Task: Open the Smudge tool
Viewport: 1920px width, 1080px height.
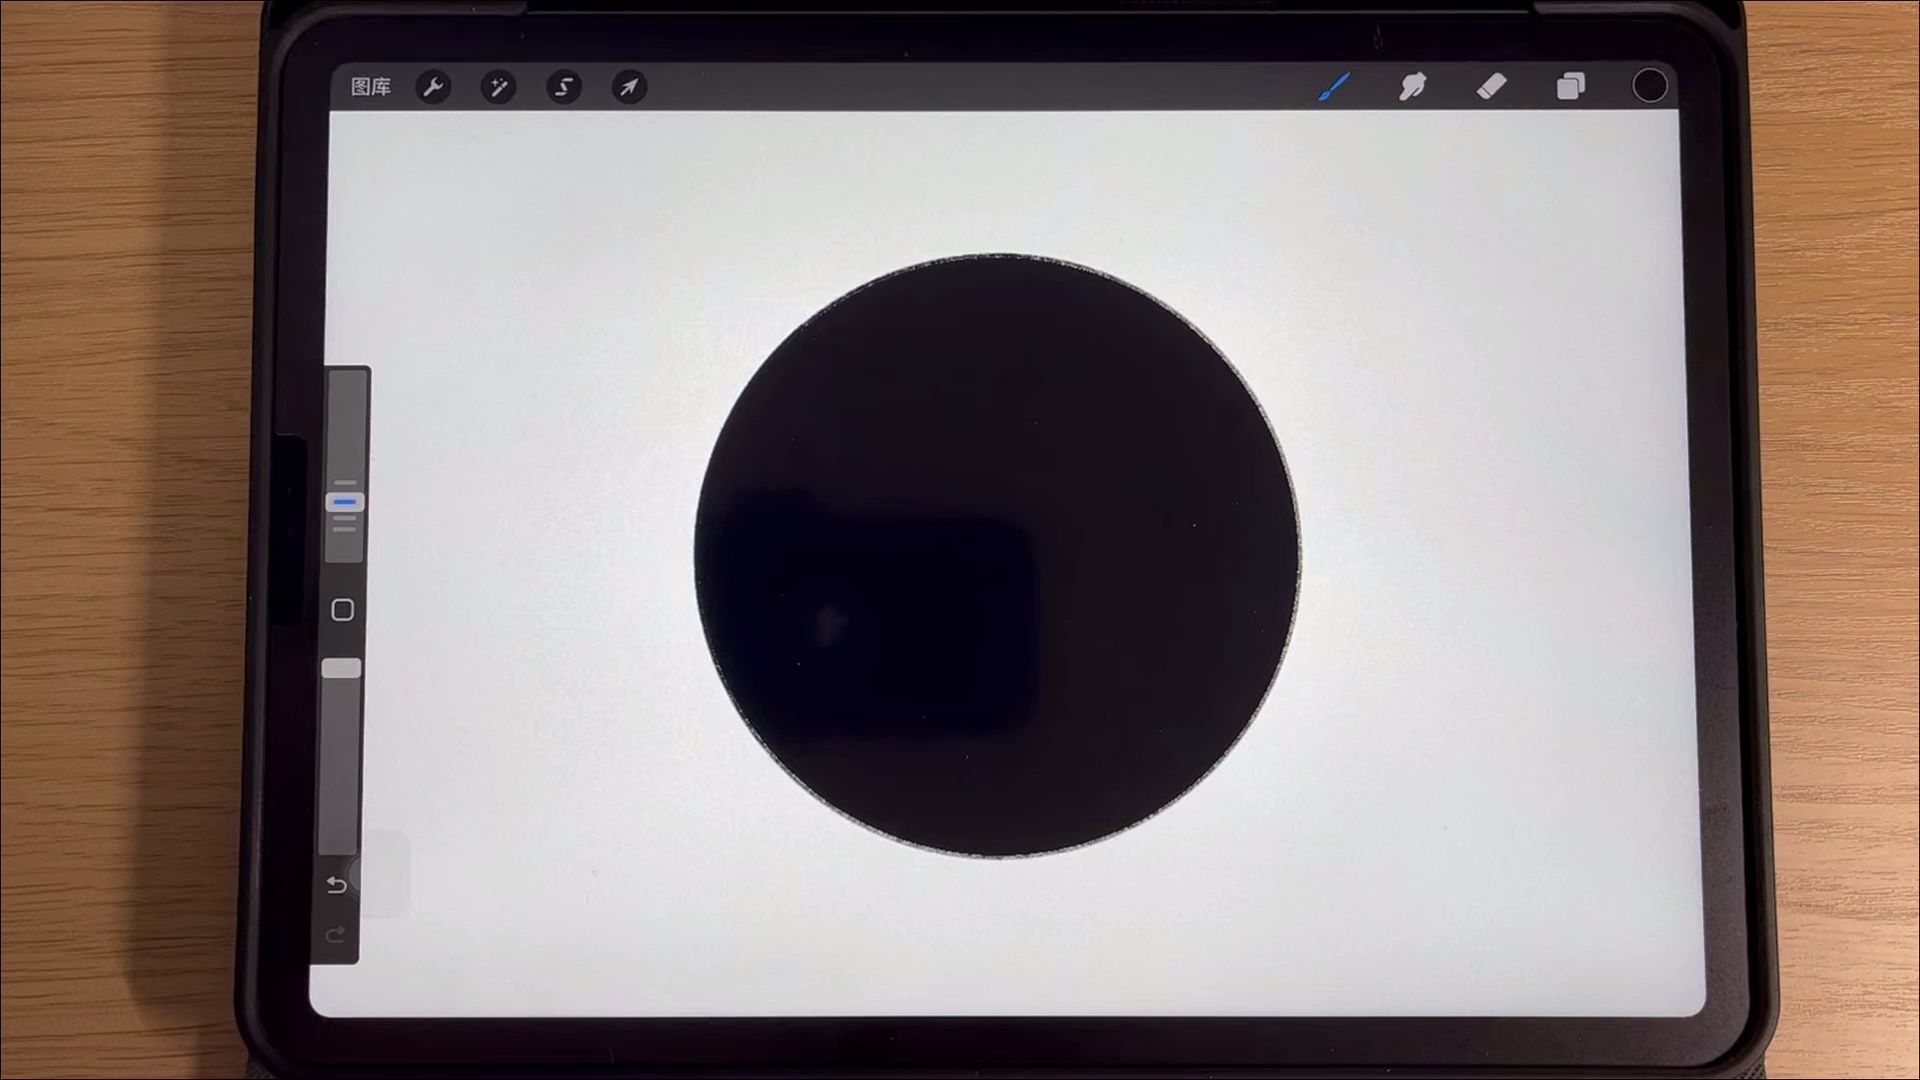Action: click(1413, 88)
